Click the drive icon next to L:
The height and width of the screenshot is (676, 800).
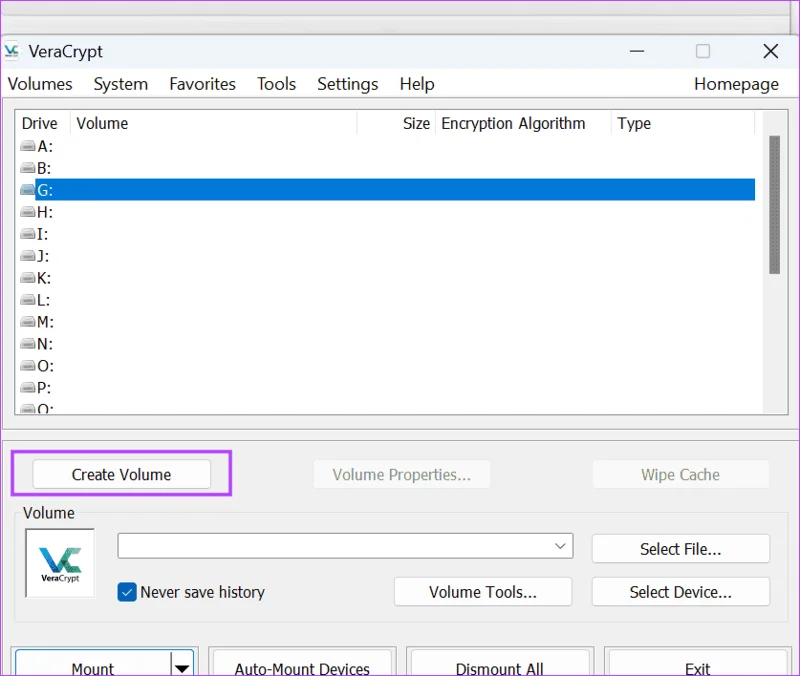coord(28,300)
